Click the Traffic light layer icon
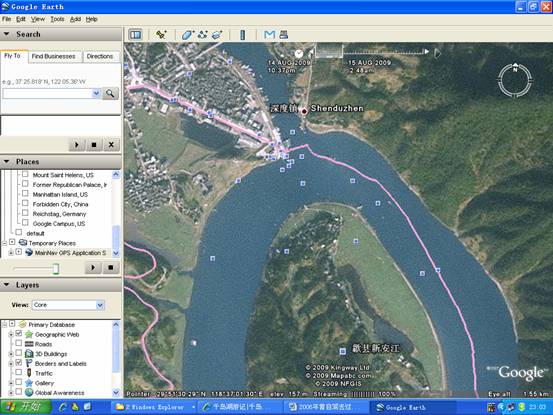Image resolution: width=553 pixels, height=415 pixels. click(29, 373)
